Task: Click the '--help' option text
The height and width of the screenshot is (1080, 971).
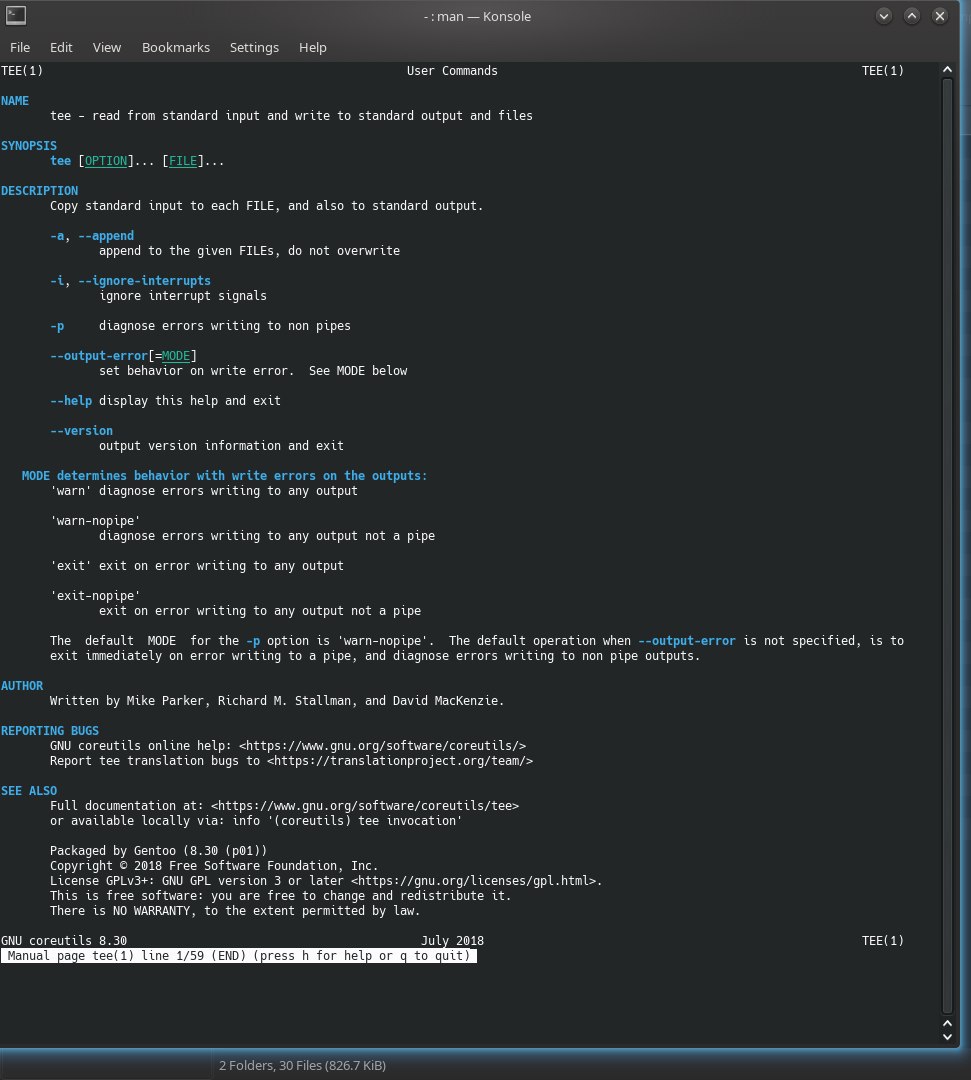Action: 71,400
